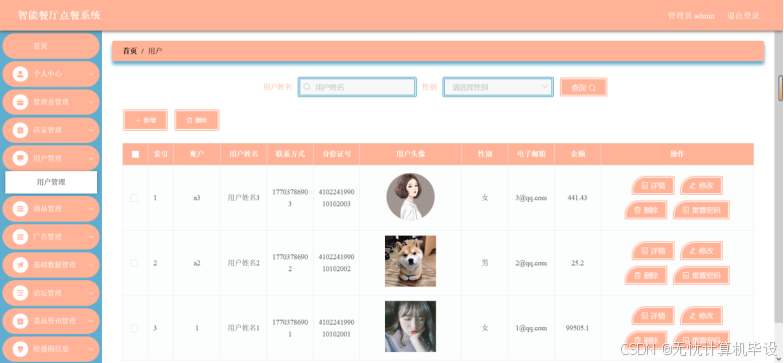Expand 菜品资讯管理 using its chevron
This screenshot has height=363, width=784.
91,320
